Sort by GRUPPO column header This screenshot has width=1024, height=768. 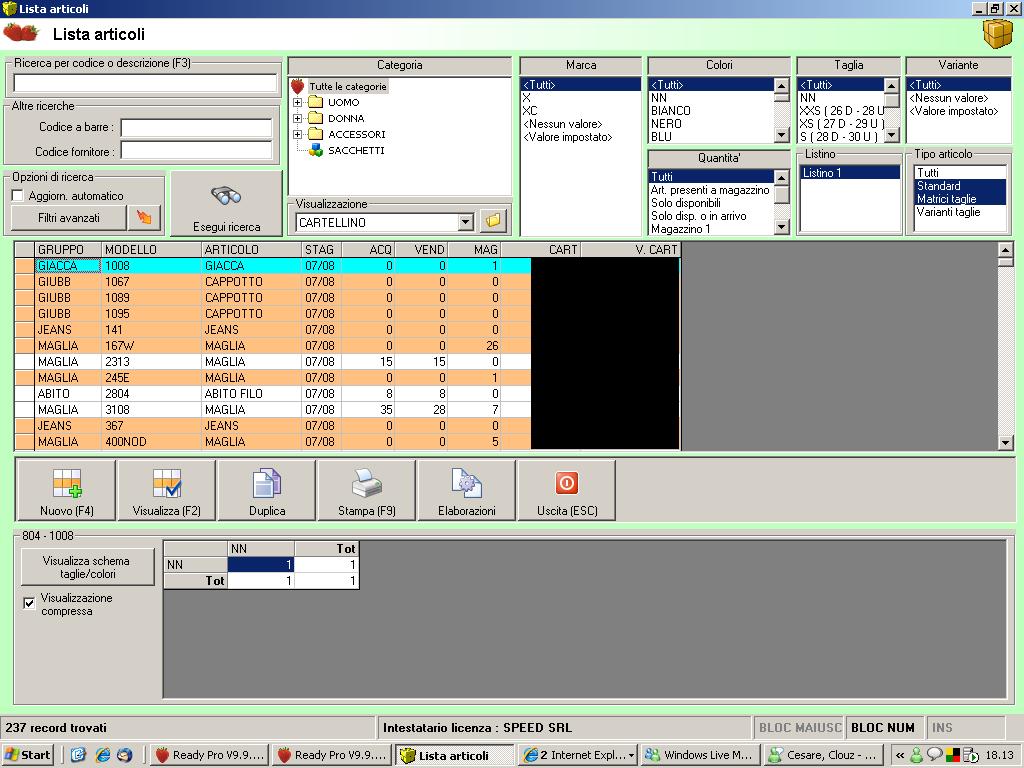(68, 249)
